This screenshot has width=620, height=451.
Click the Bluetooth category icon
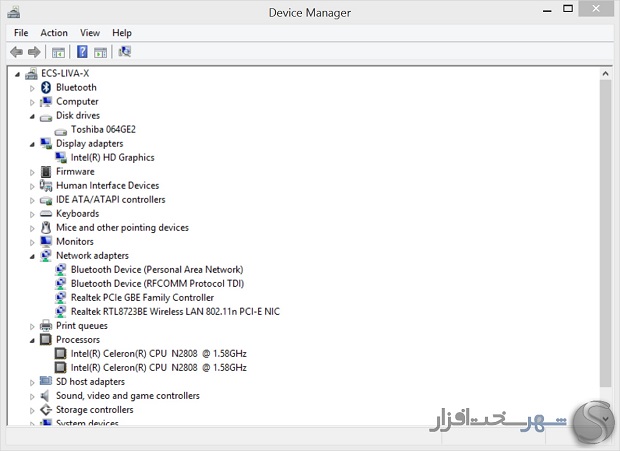46,87
